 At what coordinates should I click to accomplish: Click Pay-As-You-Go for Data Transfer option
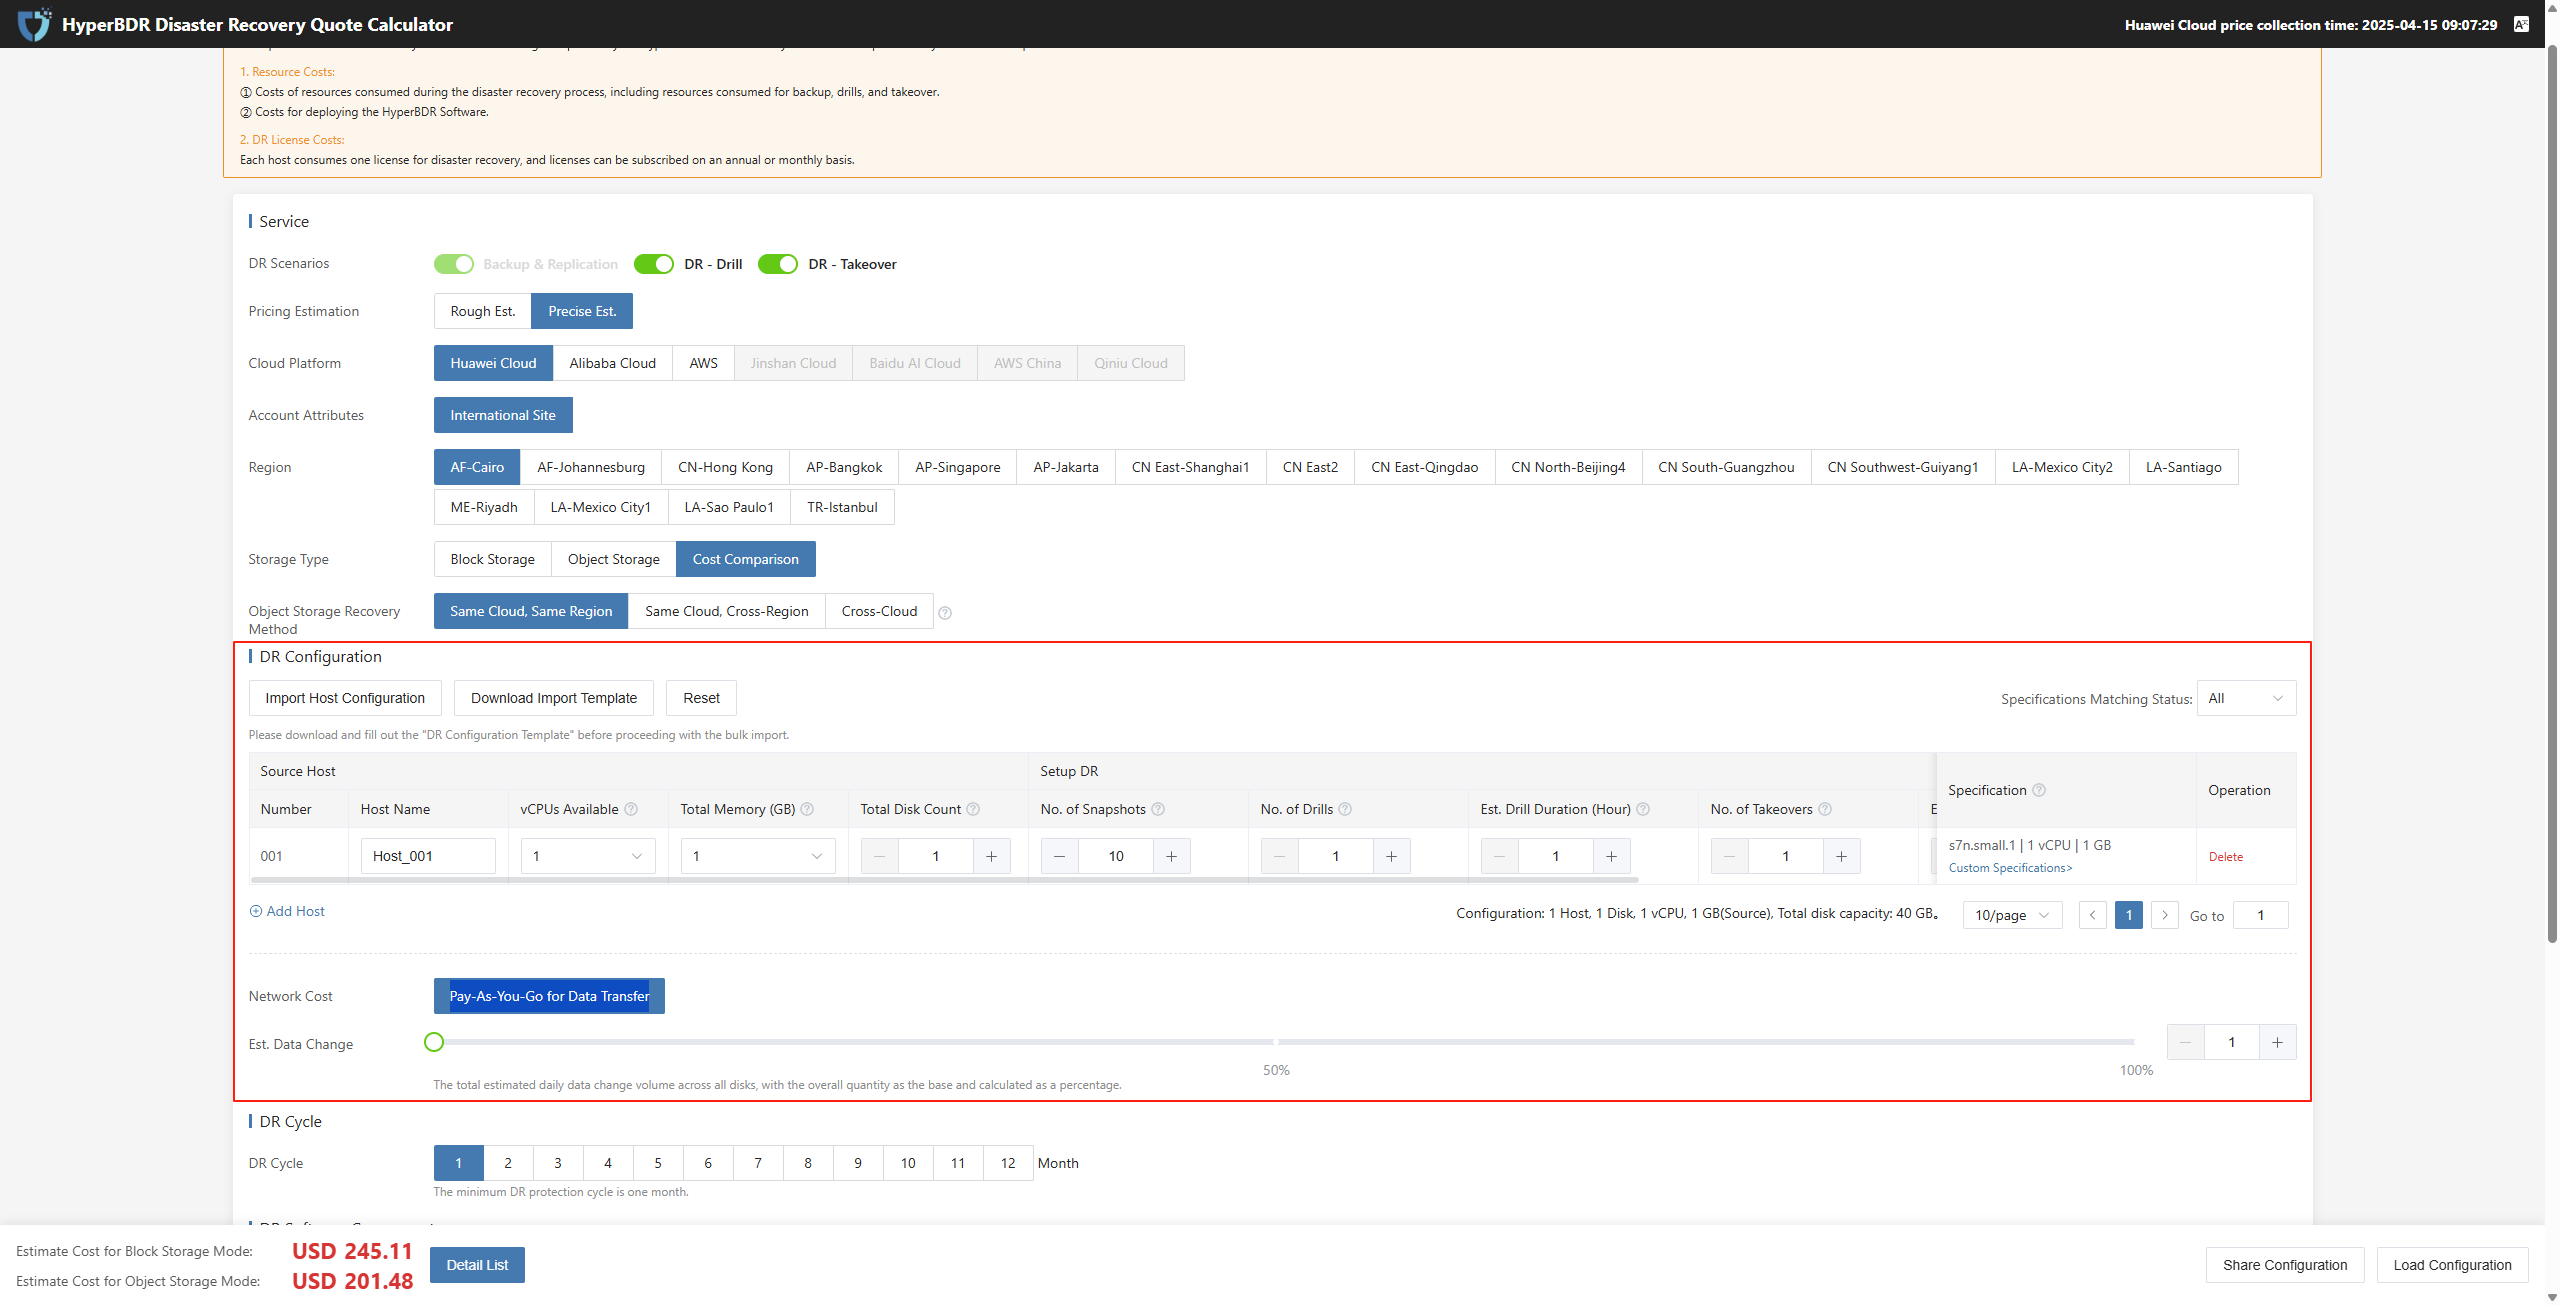point(549,996)
